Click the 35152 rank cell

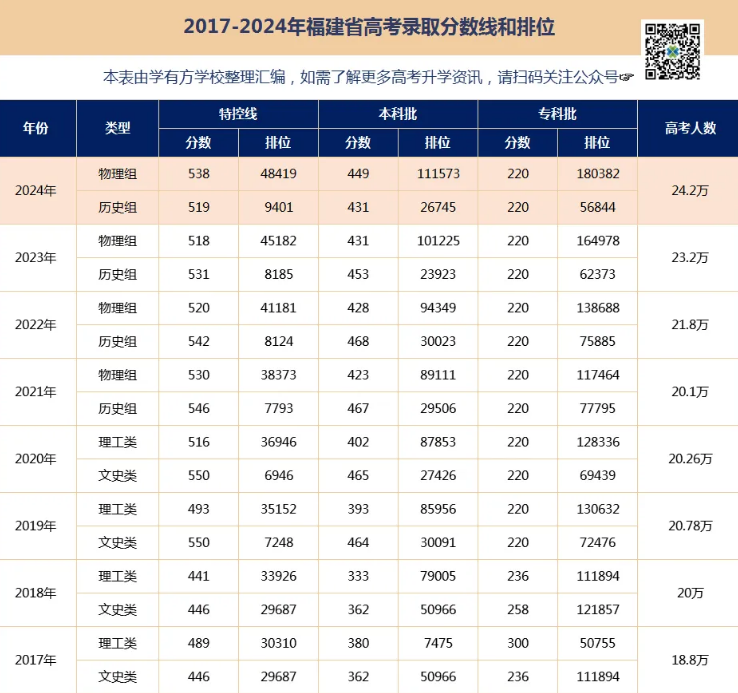pos(279,509)
